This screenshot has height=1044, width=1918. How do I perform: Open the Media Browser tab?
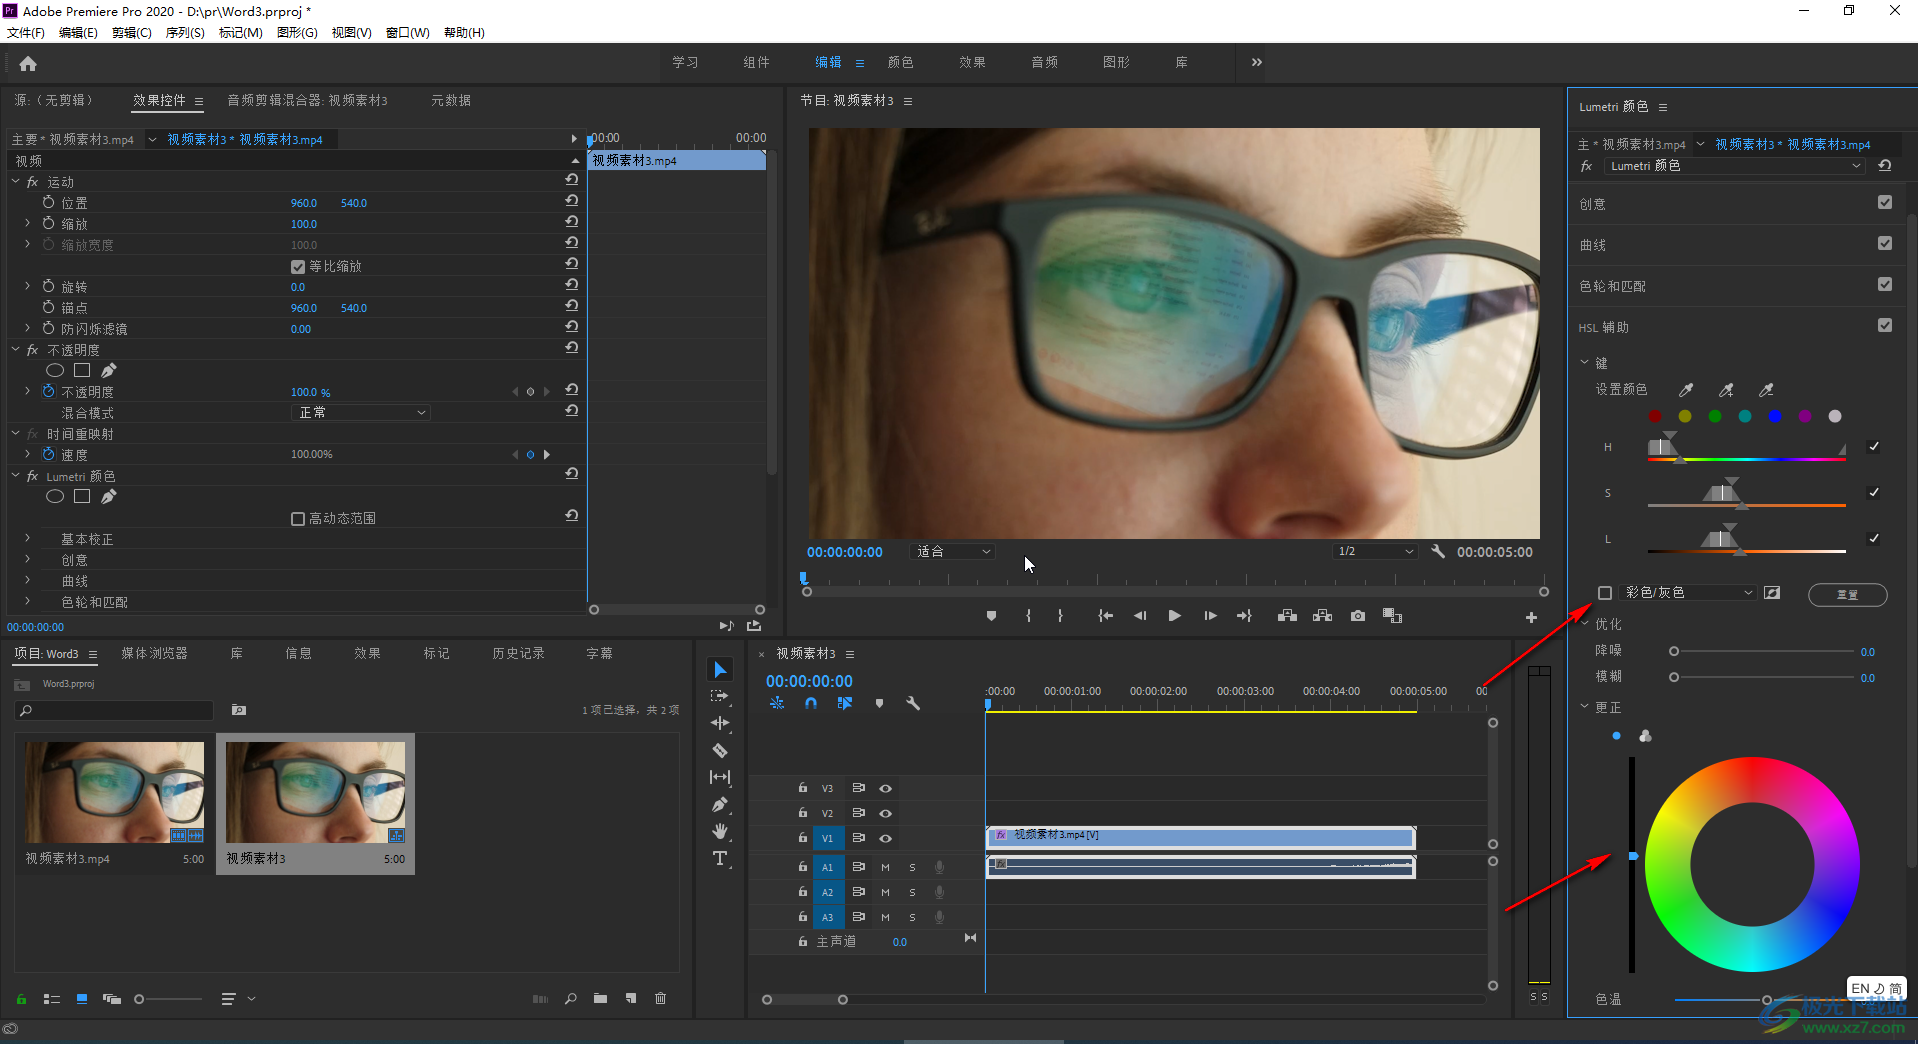tap(154, 653)
